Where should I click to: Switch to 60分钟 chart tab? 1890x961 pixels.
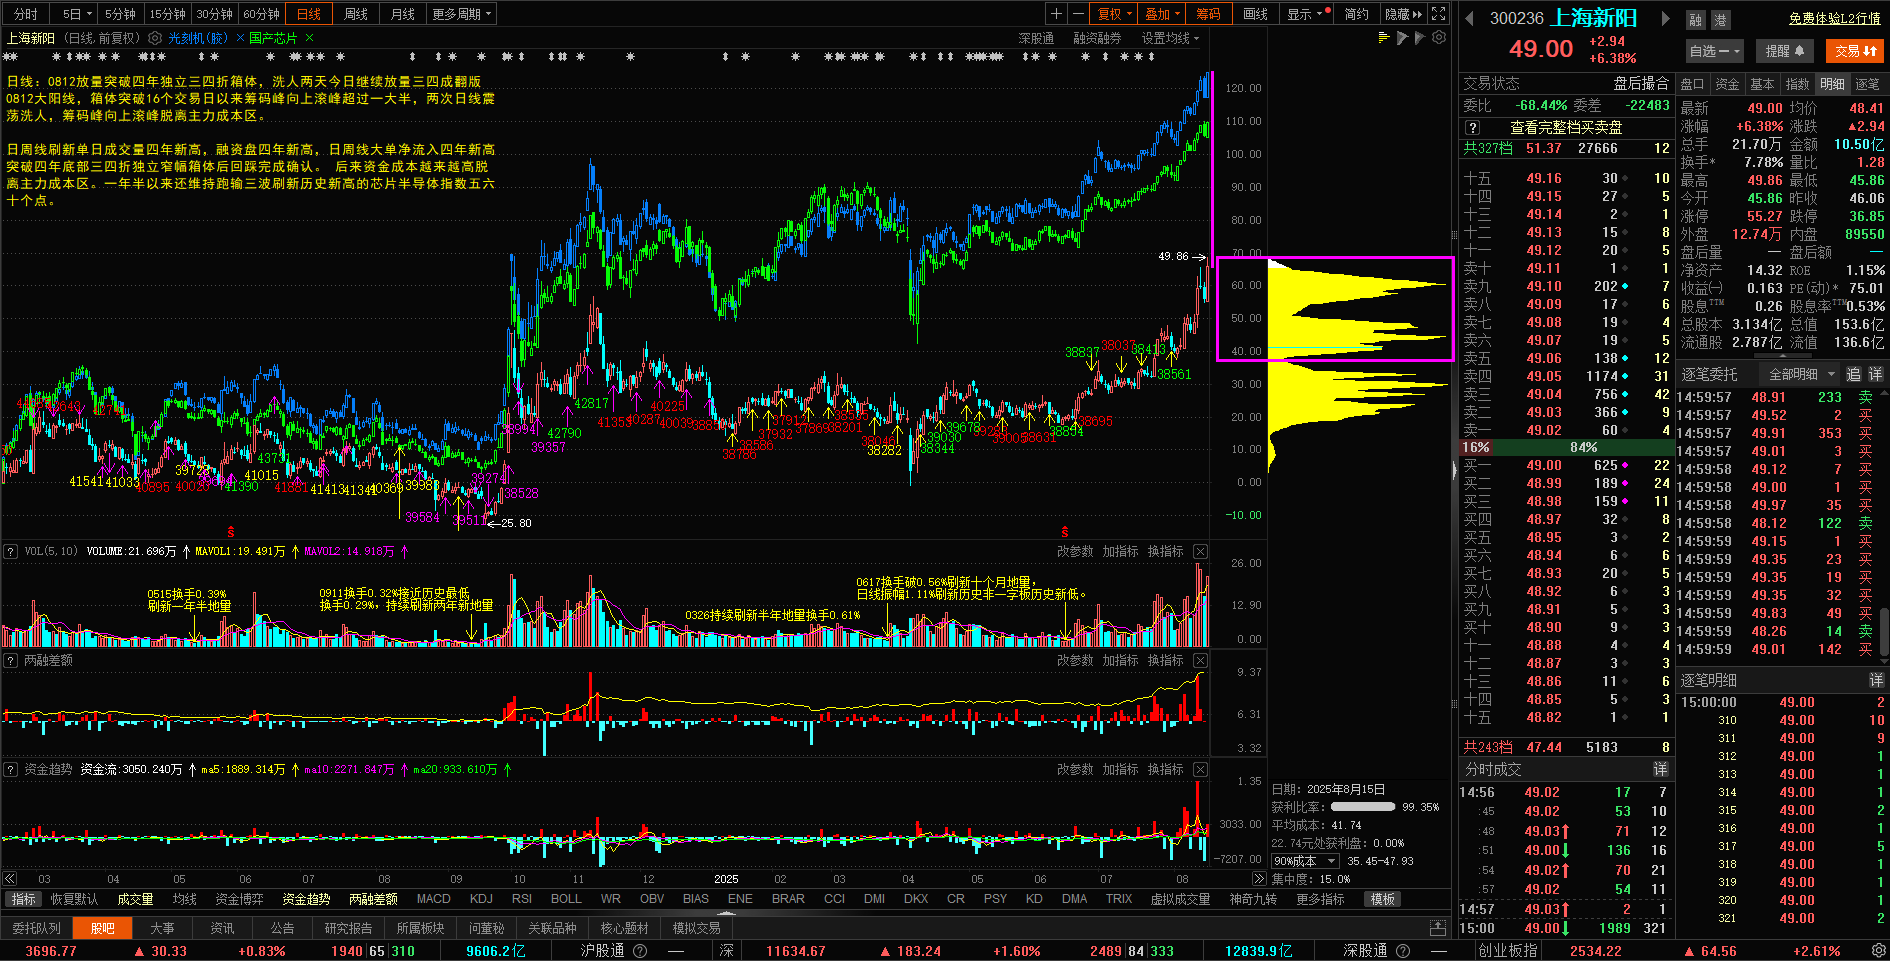(x=262, y=14)
